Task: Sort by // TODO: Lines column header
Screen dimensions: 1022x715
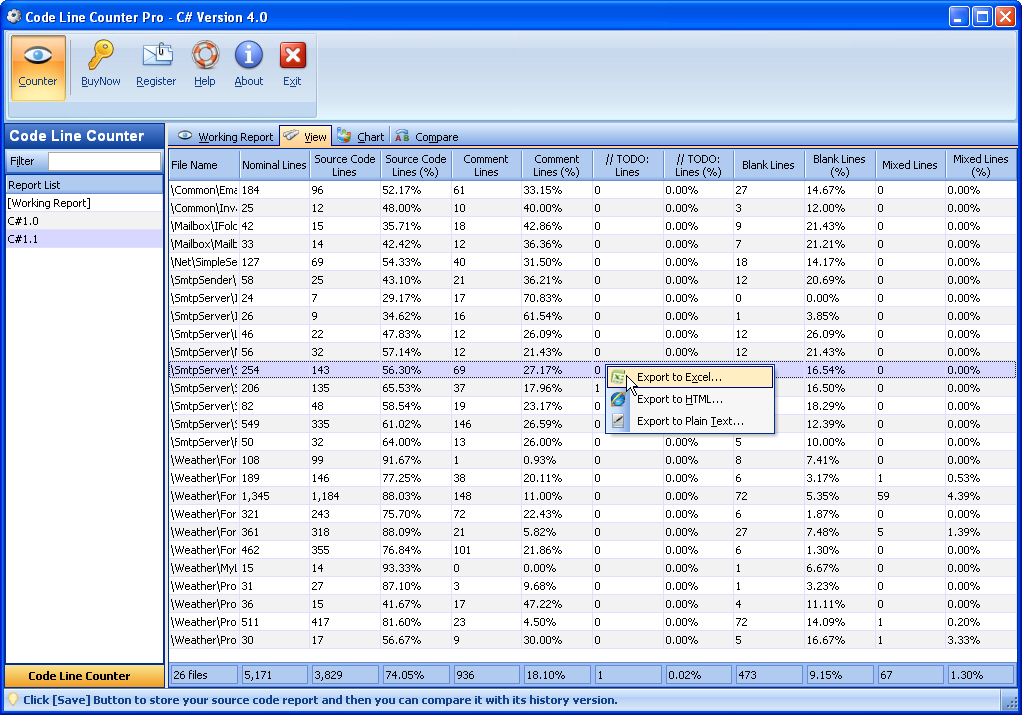Action: coord(627,165)
